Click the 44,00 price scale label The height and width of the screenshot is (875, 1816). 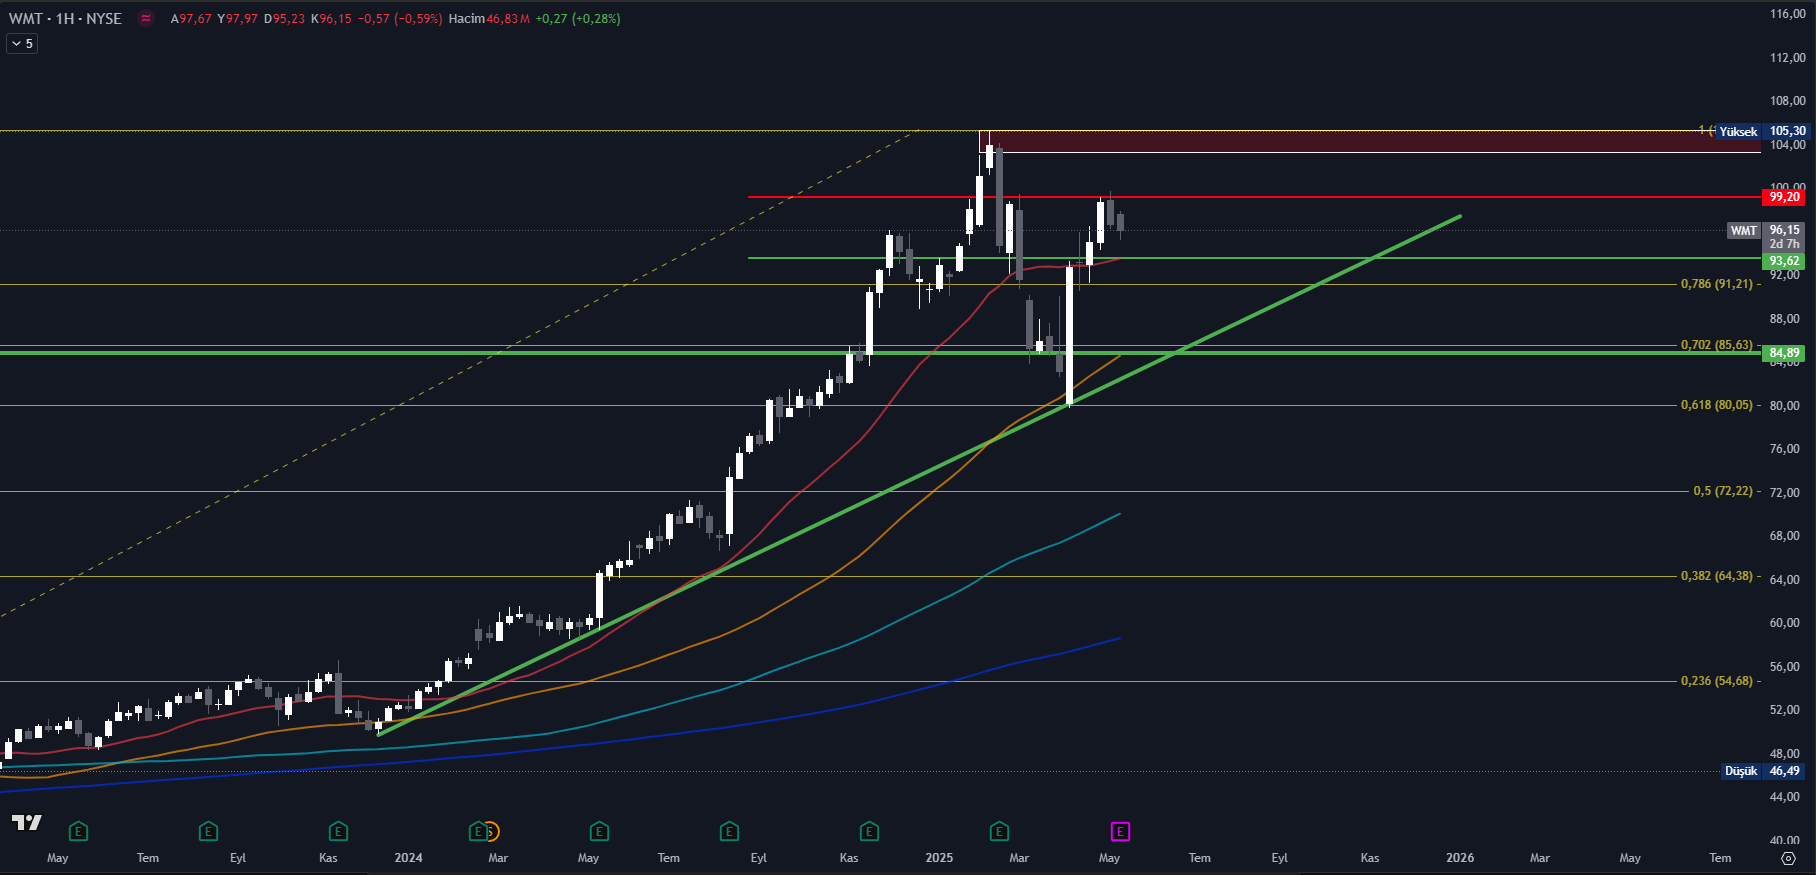1785,797
